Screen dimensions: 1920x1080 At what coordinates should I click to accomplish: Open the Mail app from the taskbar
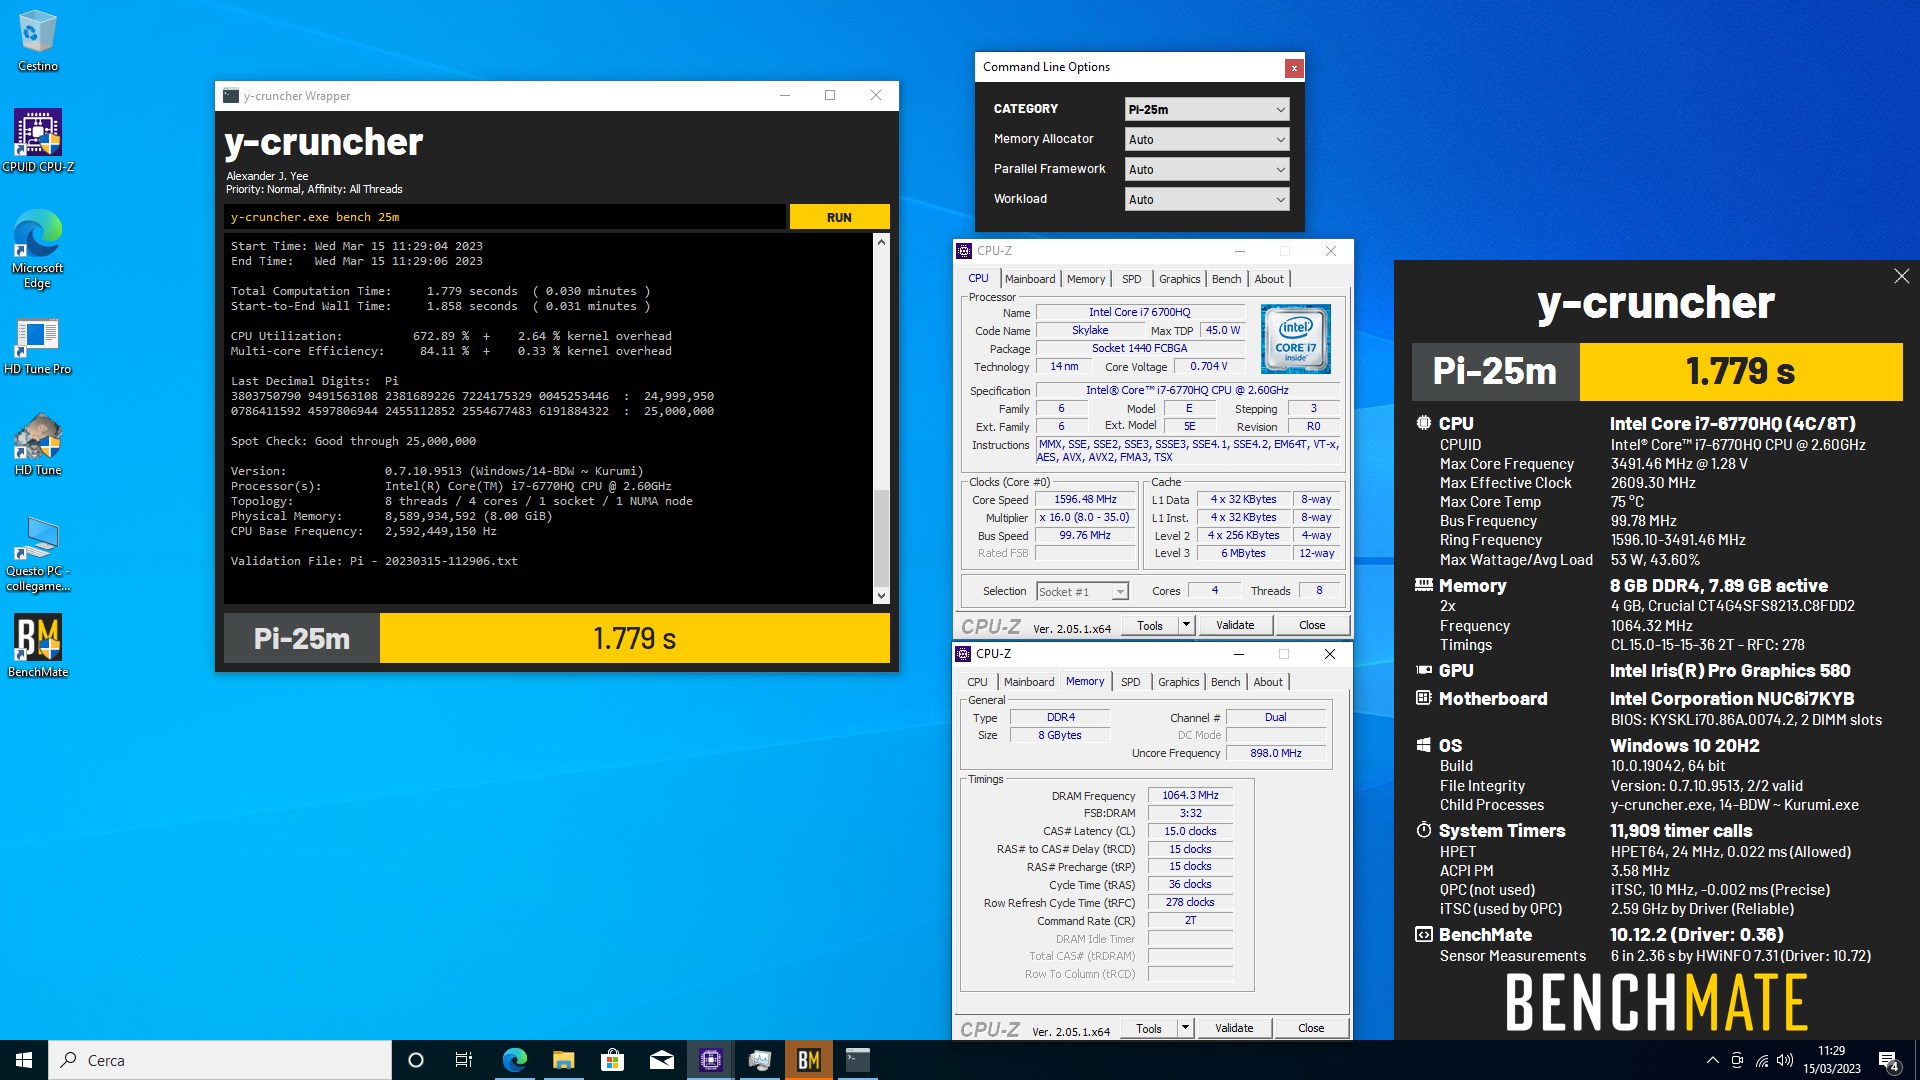(x=661, y=1060)
